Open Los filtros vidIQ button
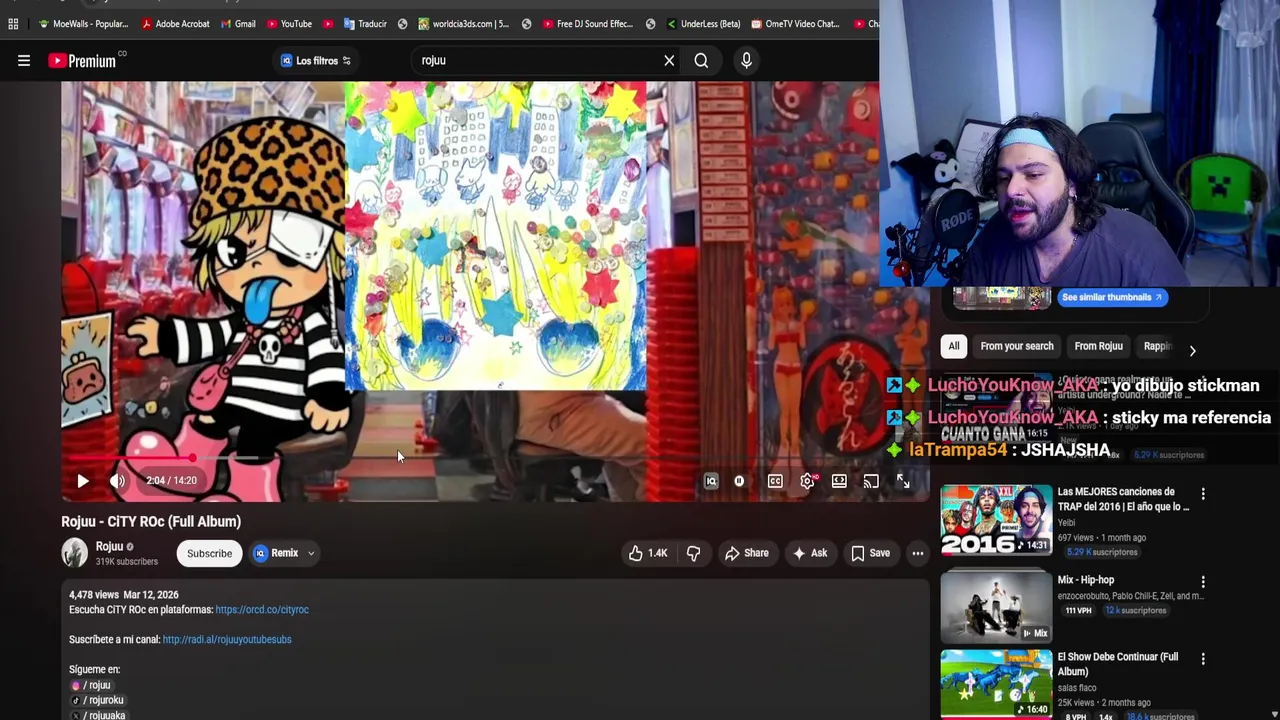 coord(315,61)
